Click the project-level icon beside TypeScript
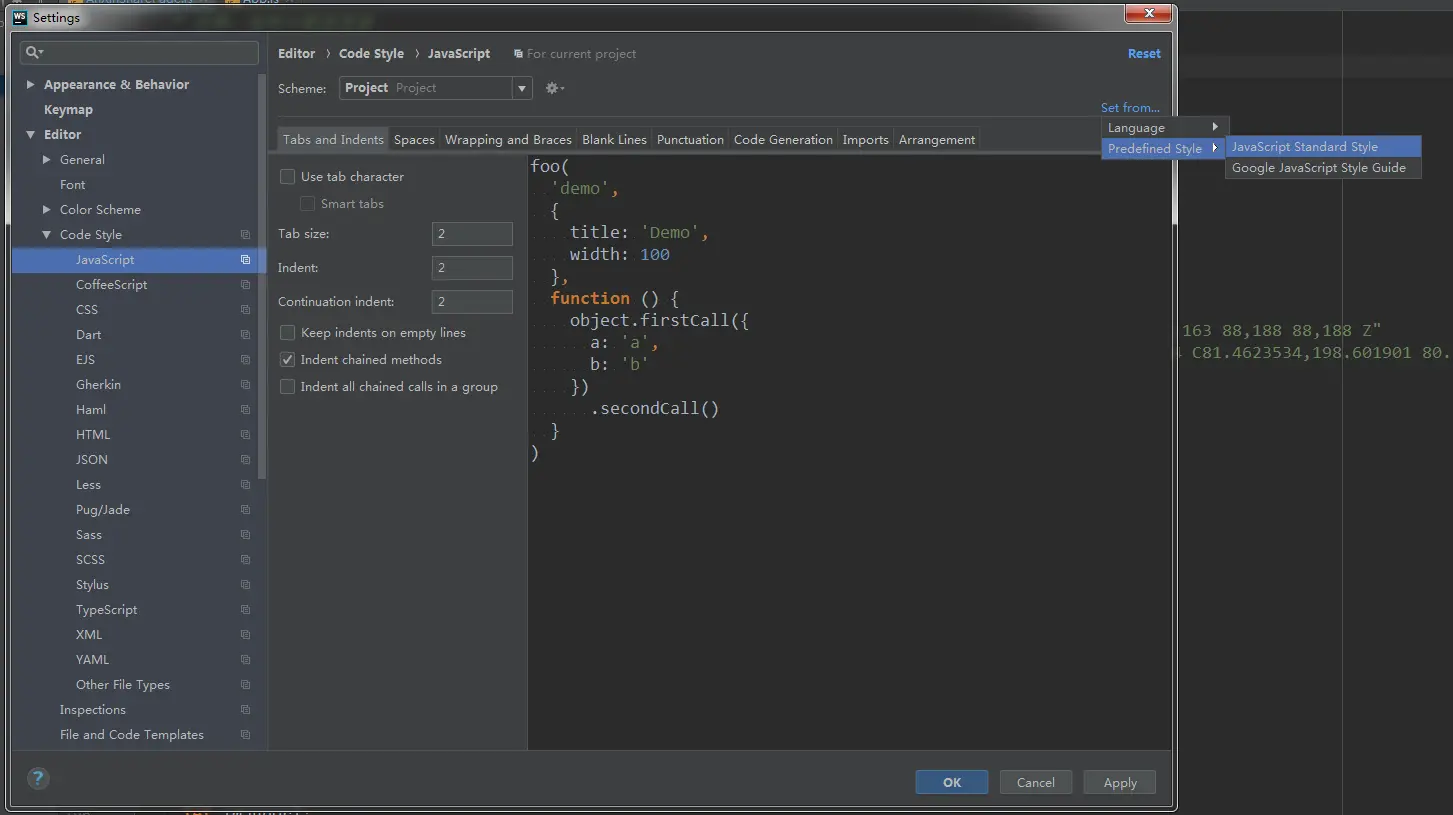The width and height of the screenshot is (1453, 815). [245, 610]
